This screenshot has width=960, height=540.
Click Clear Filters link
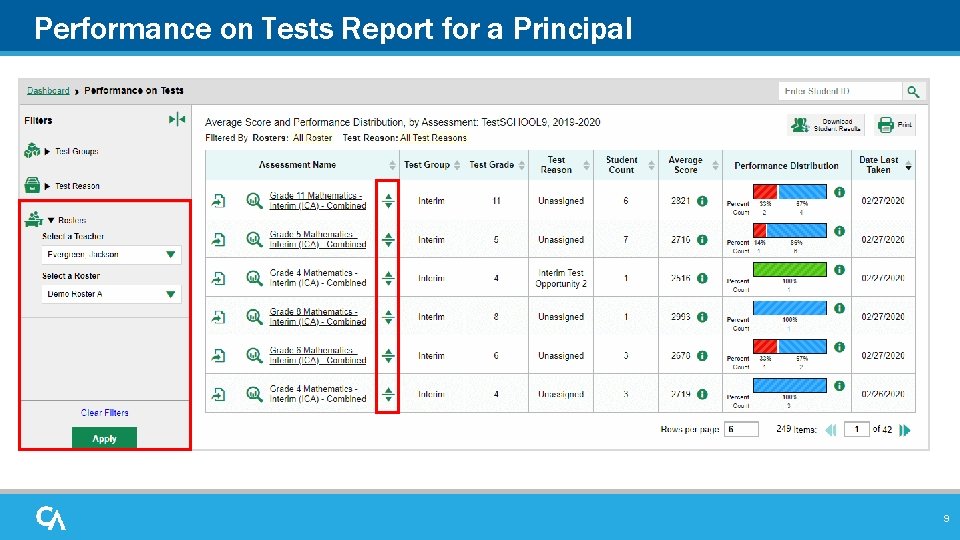tap(105, 413)
